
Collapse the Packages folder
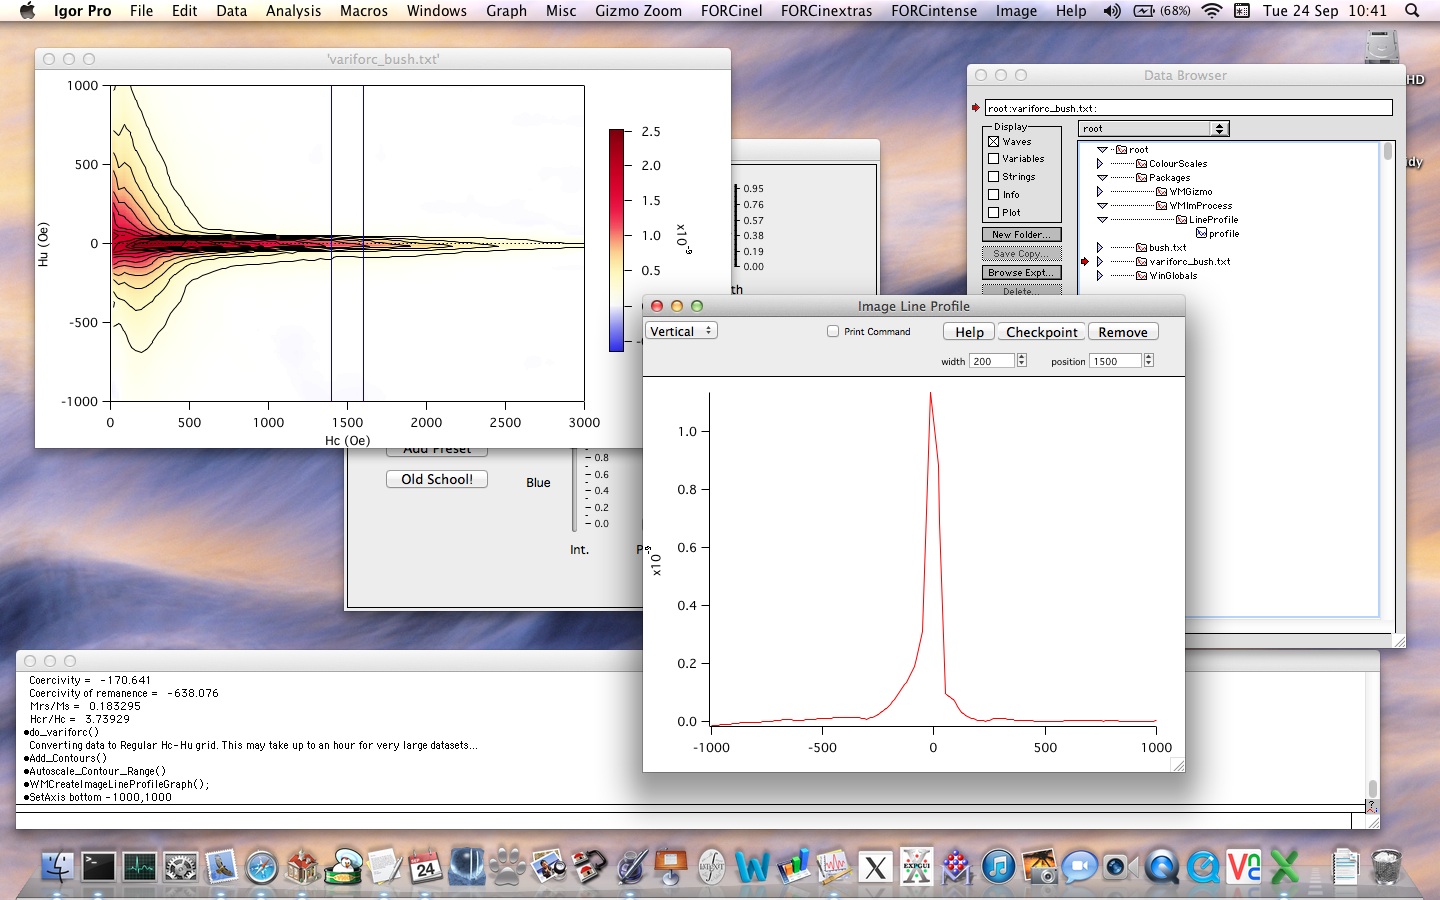click(x=1102, y=178)
